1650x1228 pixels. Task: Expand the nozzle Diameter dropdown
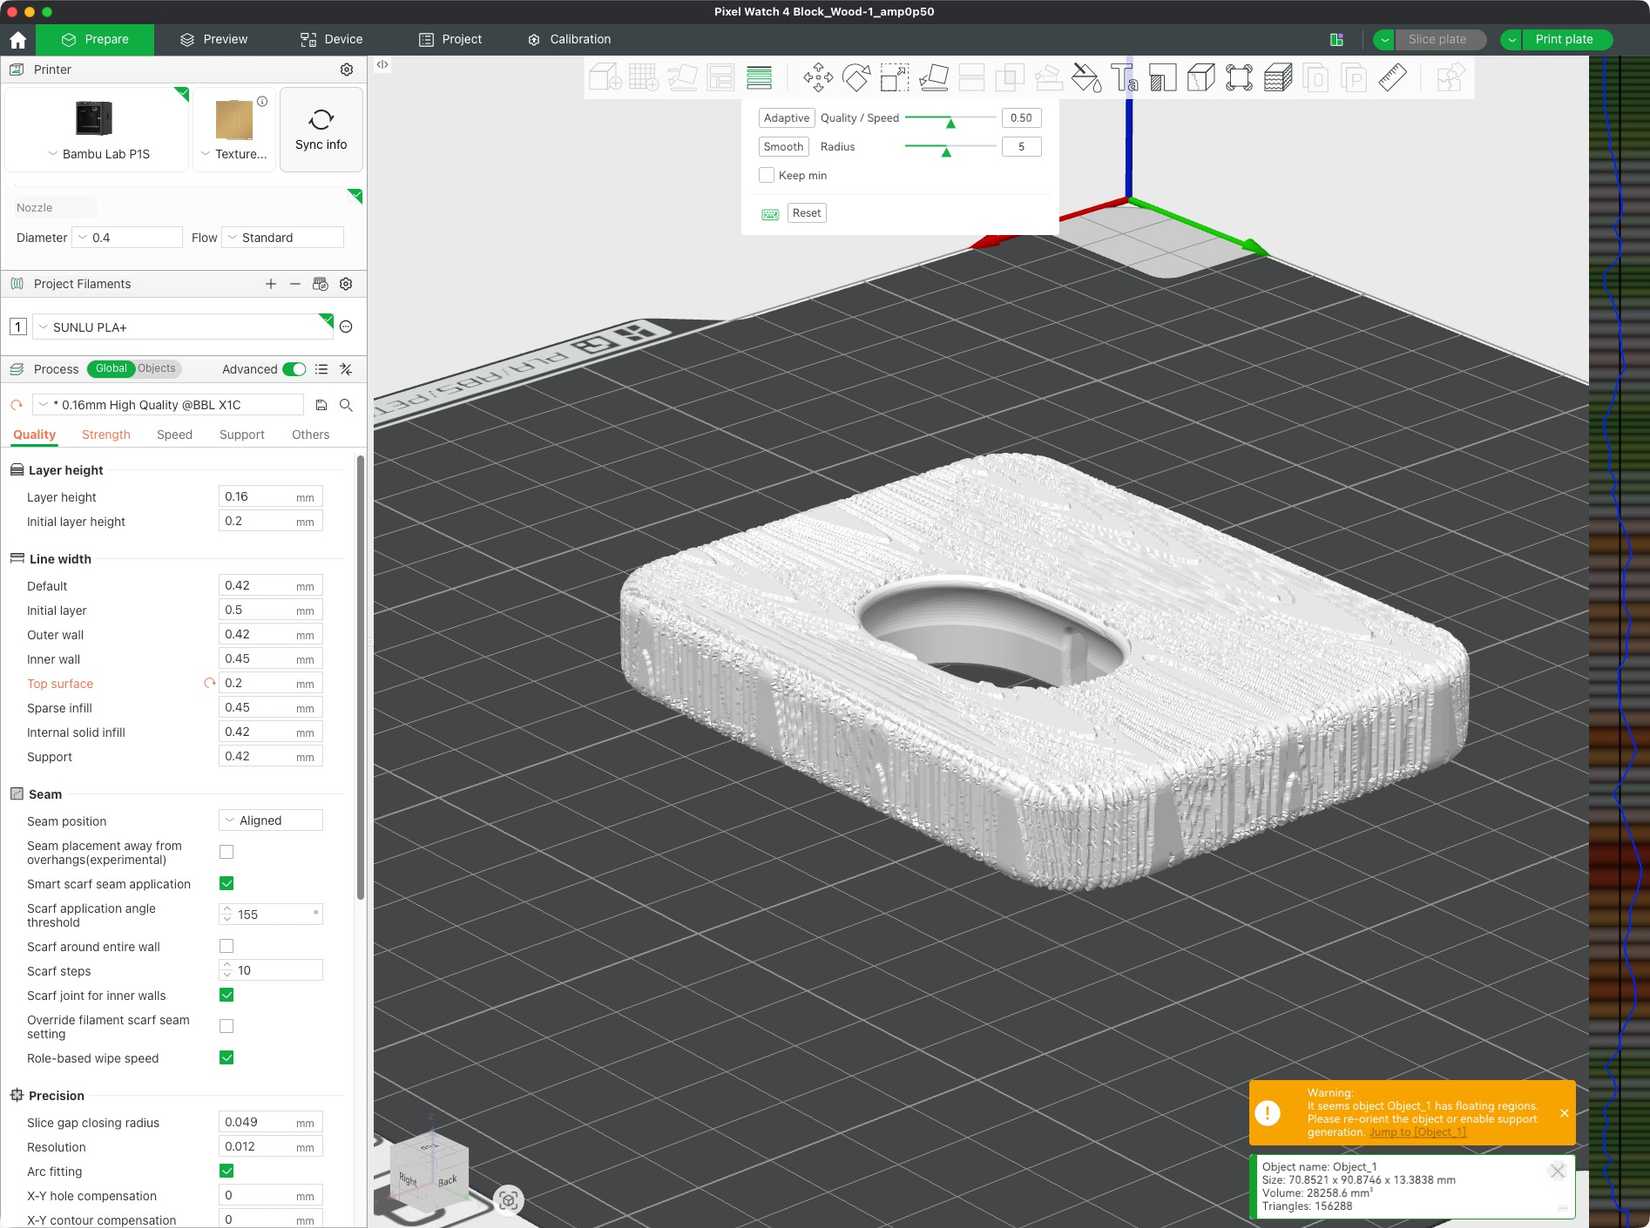click(x=127, y=238)
